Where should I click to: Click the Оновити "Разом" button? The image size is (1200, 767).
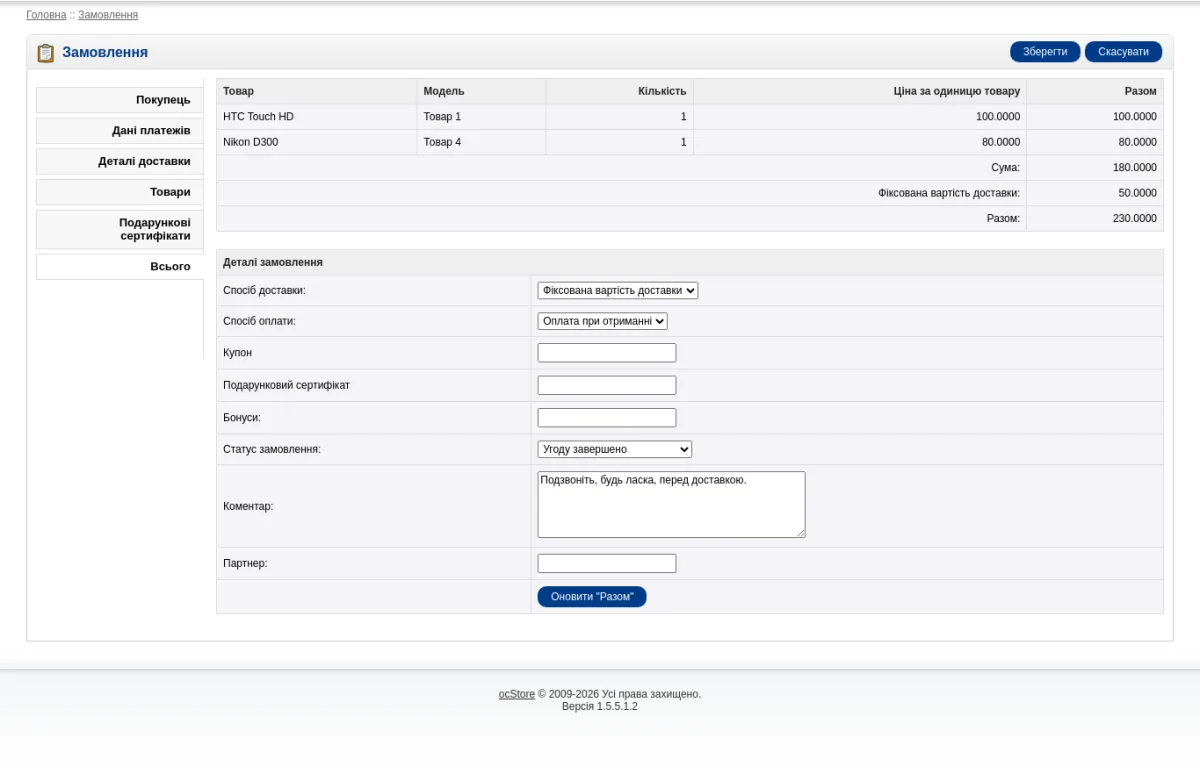coord(592,597)
